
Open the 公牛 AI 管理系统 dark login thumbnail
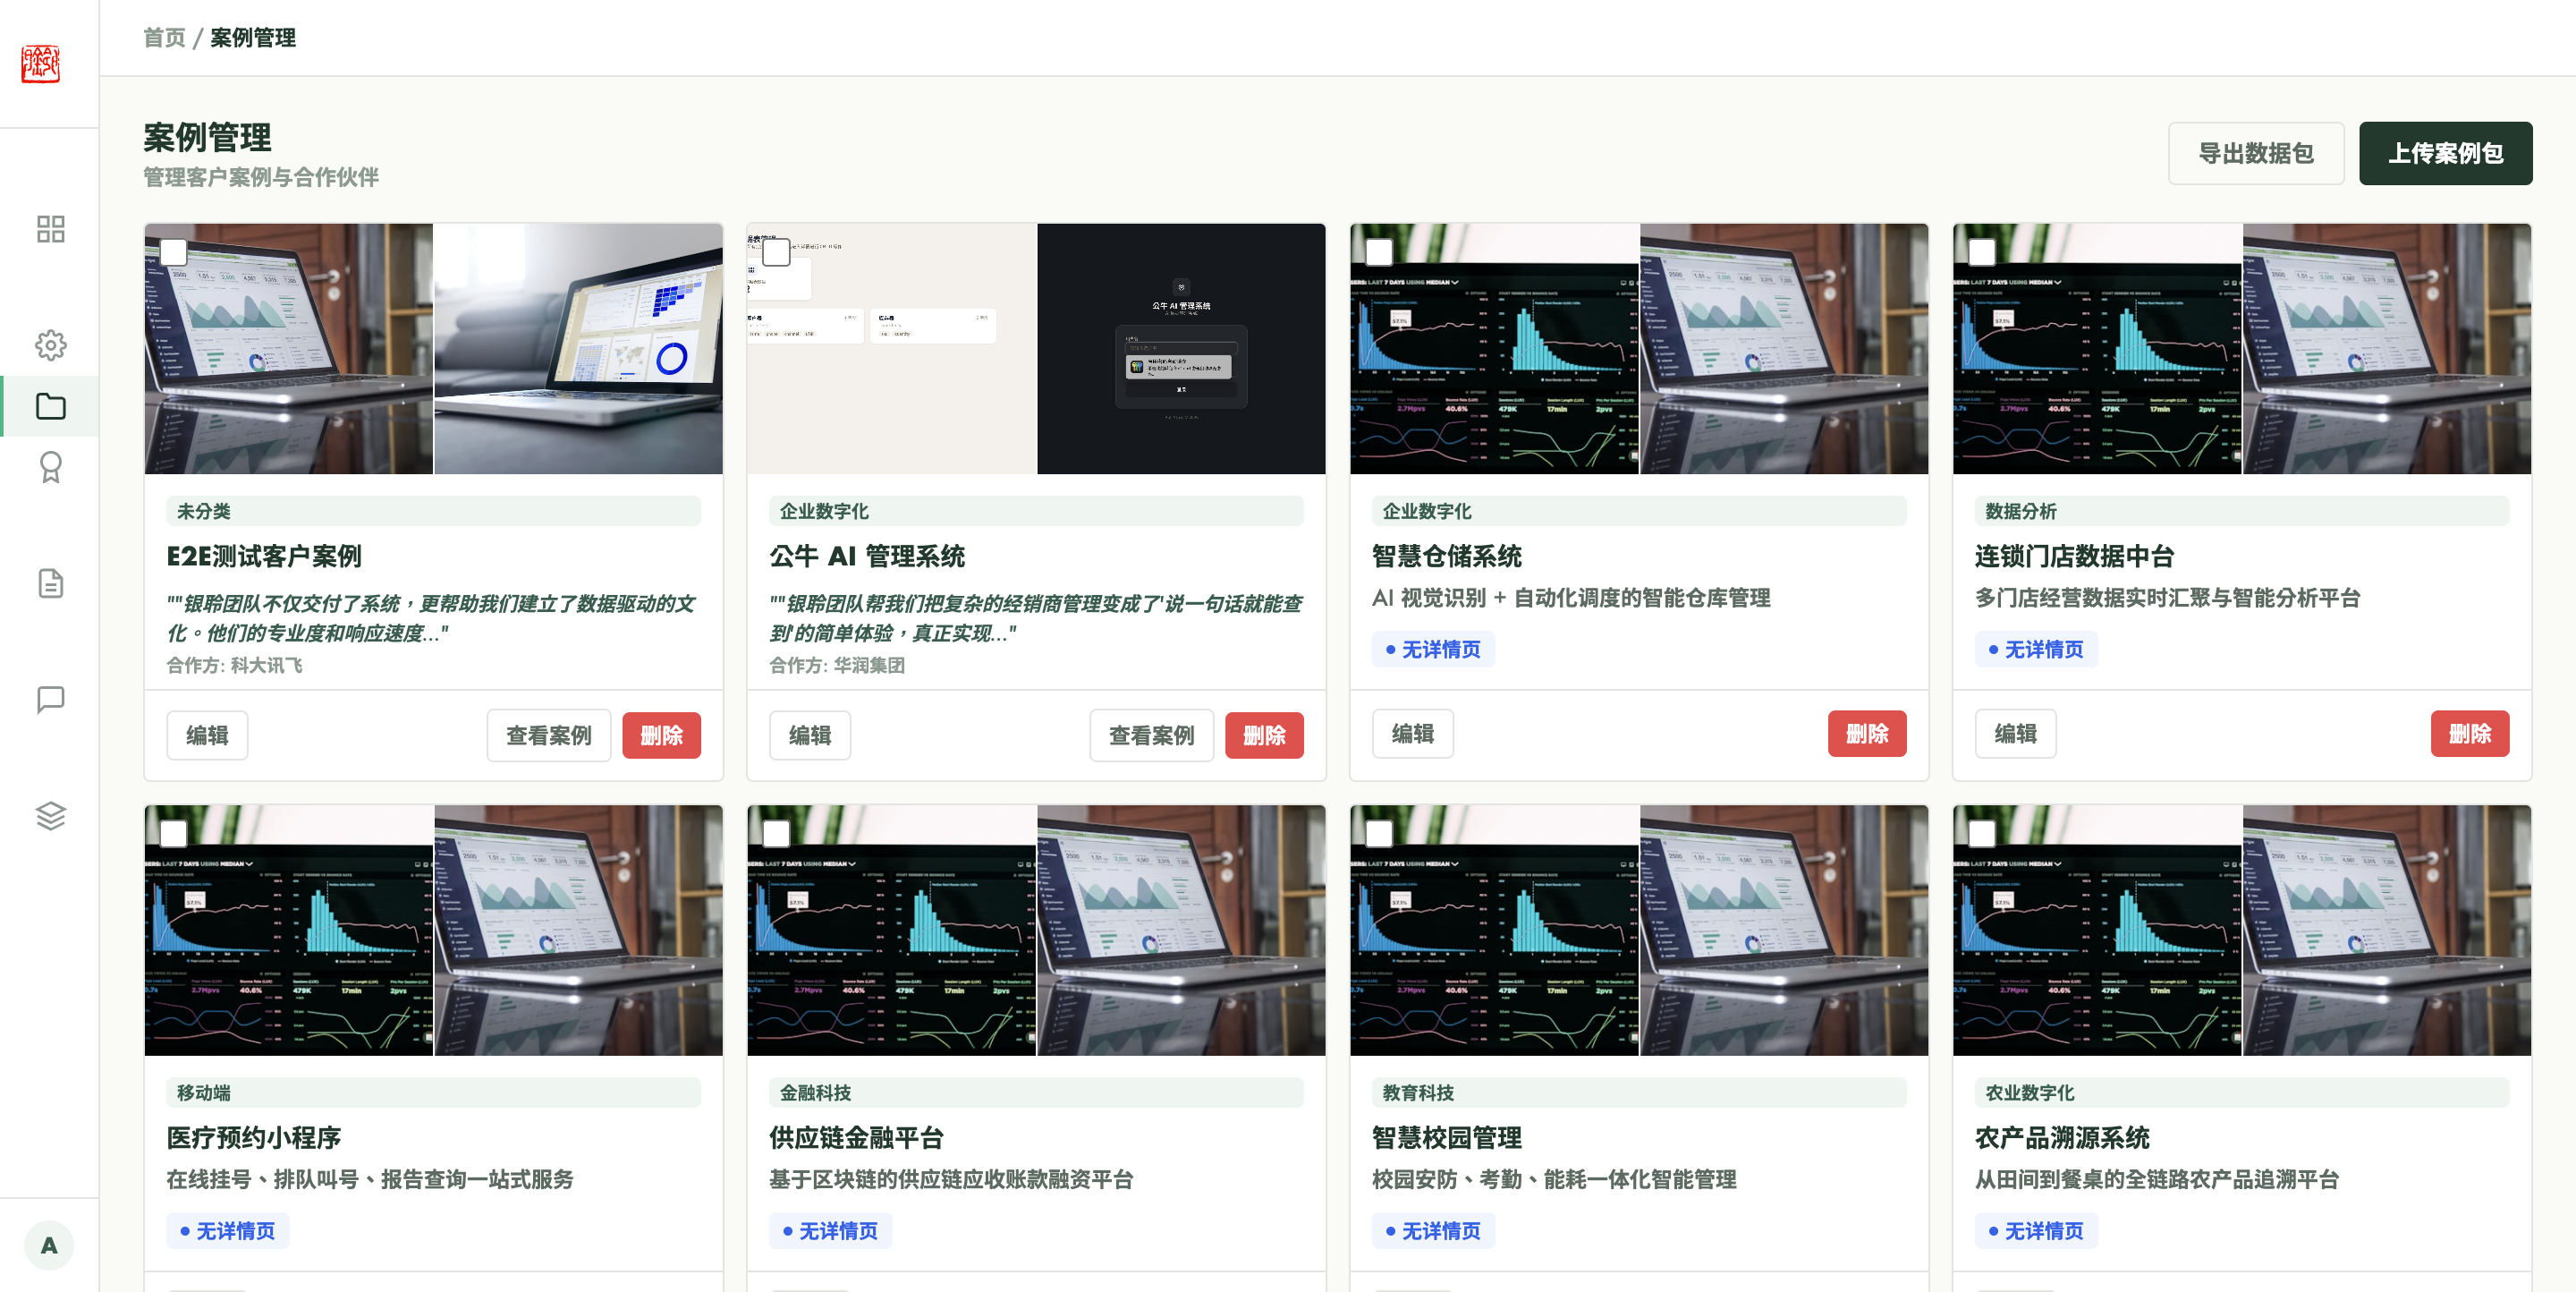tap(1181, 348)
